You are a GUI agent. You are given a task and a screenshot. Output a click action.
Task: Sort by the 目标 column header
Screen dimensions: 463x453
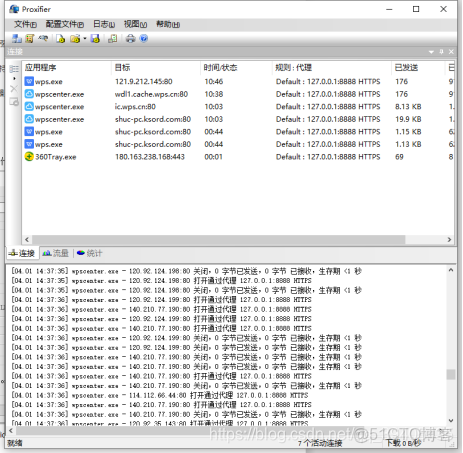click(x=156, y=68)
